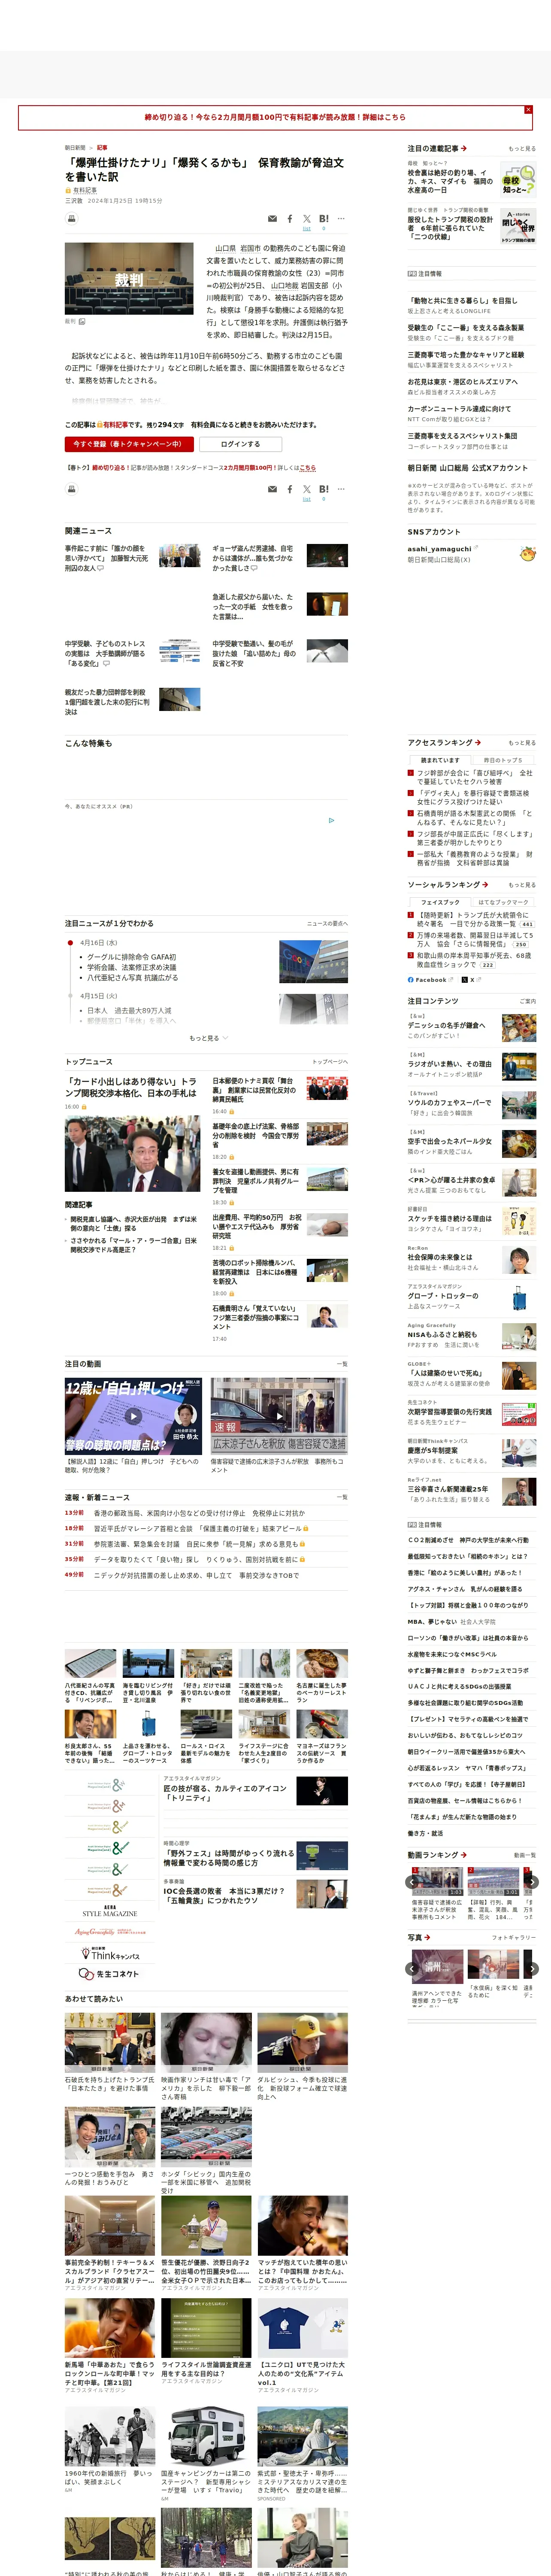Viewport: 551px width, 2576px height.
Task: Open 朝日新聞Thinkキャンパス logo link
Action: tap(109, 1954)
